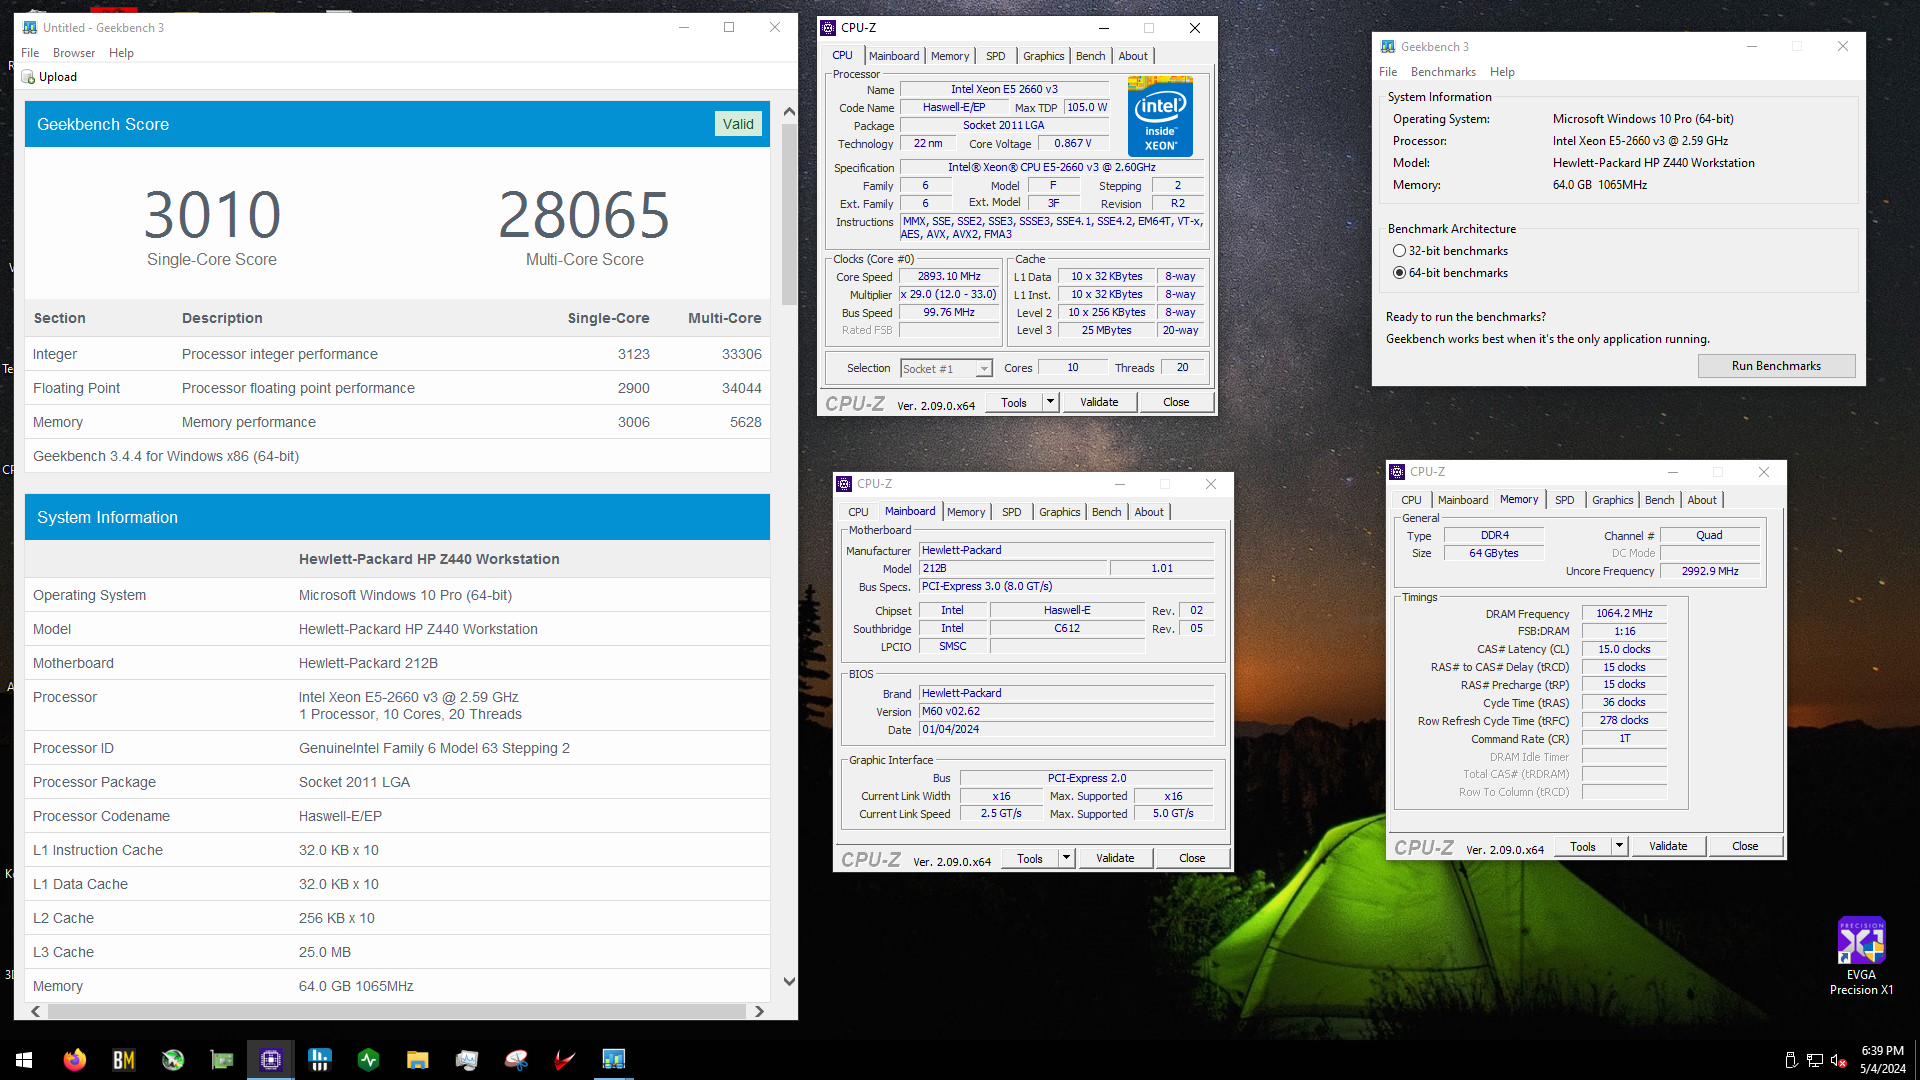Click the safely remove USB tray icon

pos(1791,1060)
